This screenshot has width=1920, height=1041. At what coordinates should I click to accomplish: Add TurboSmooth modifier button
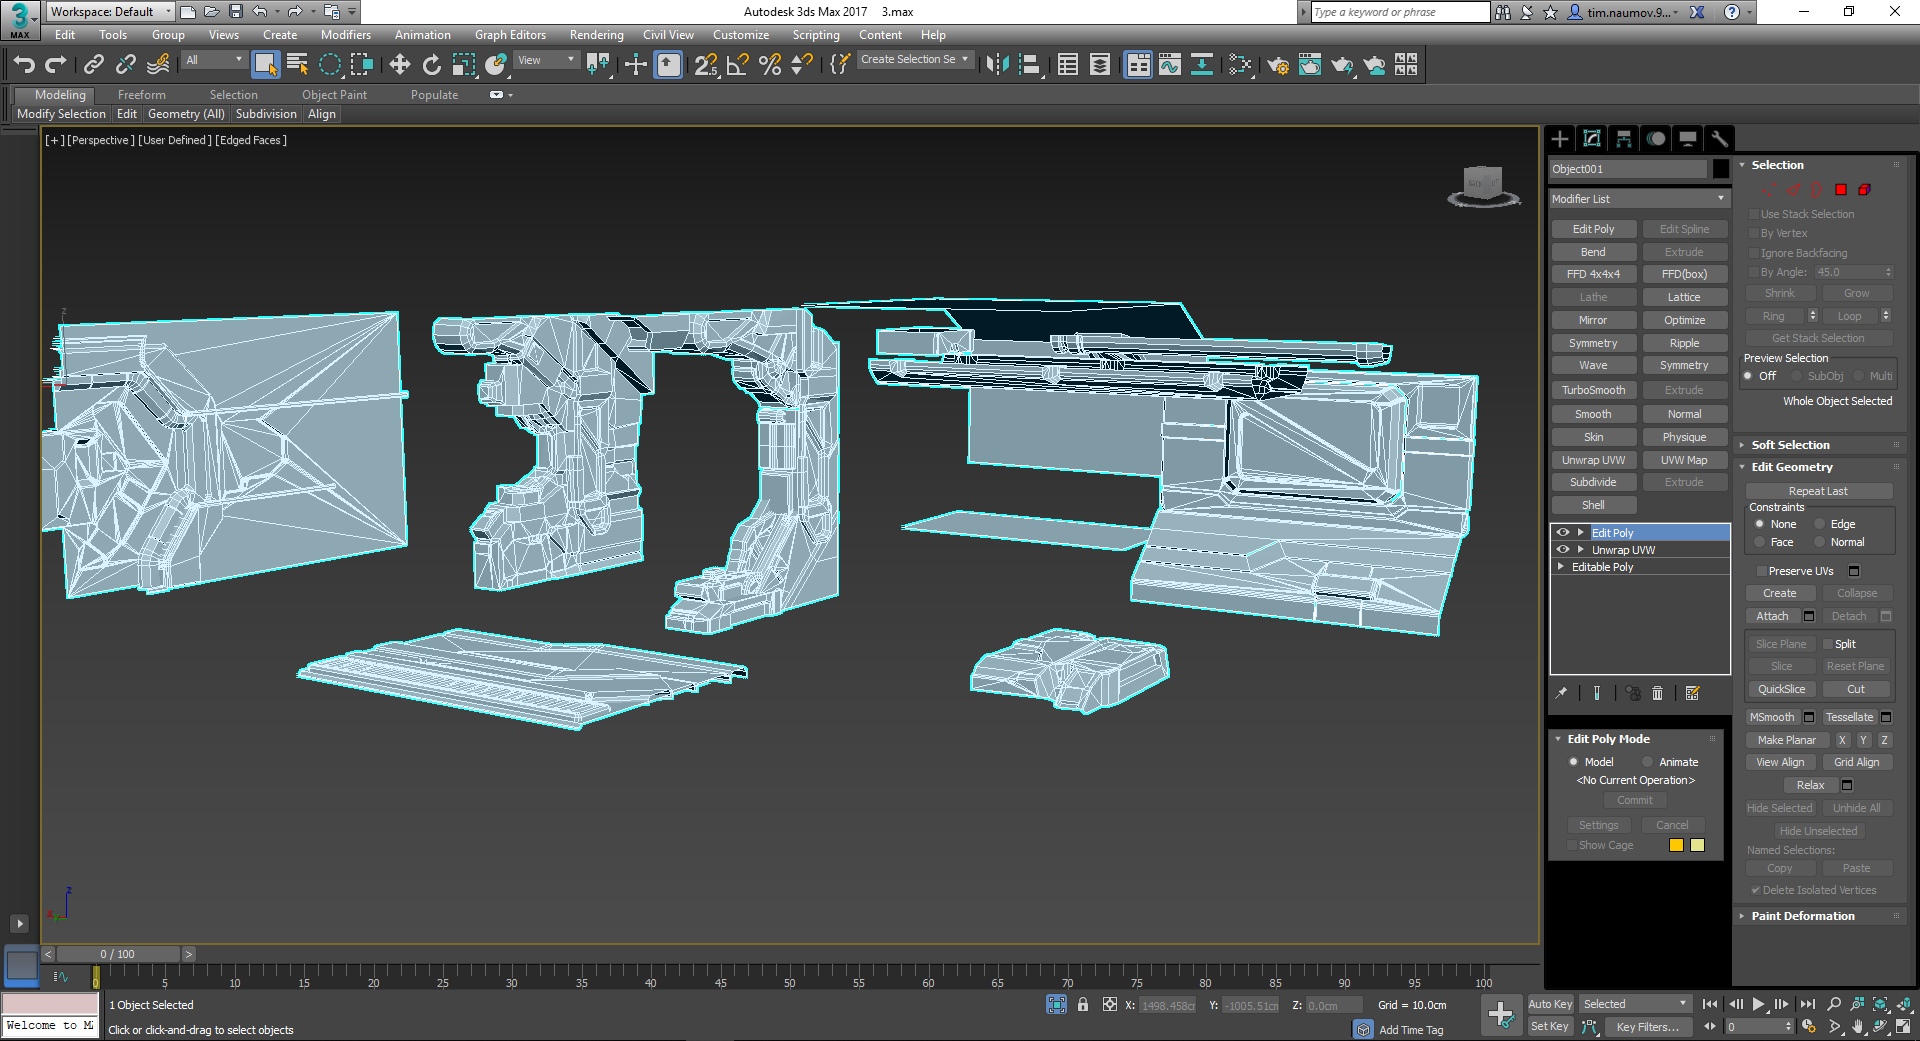(x=1594, y=390)
